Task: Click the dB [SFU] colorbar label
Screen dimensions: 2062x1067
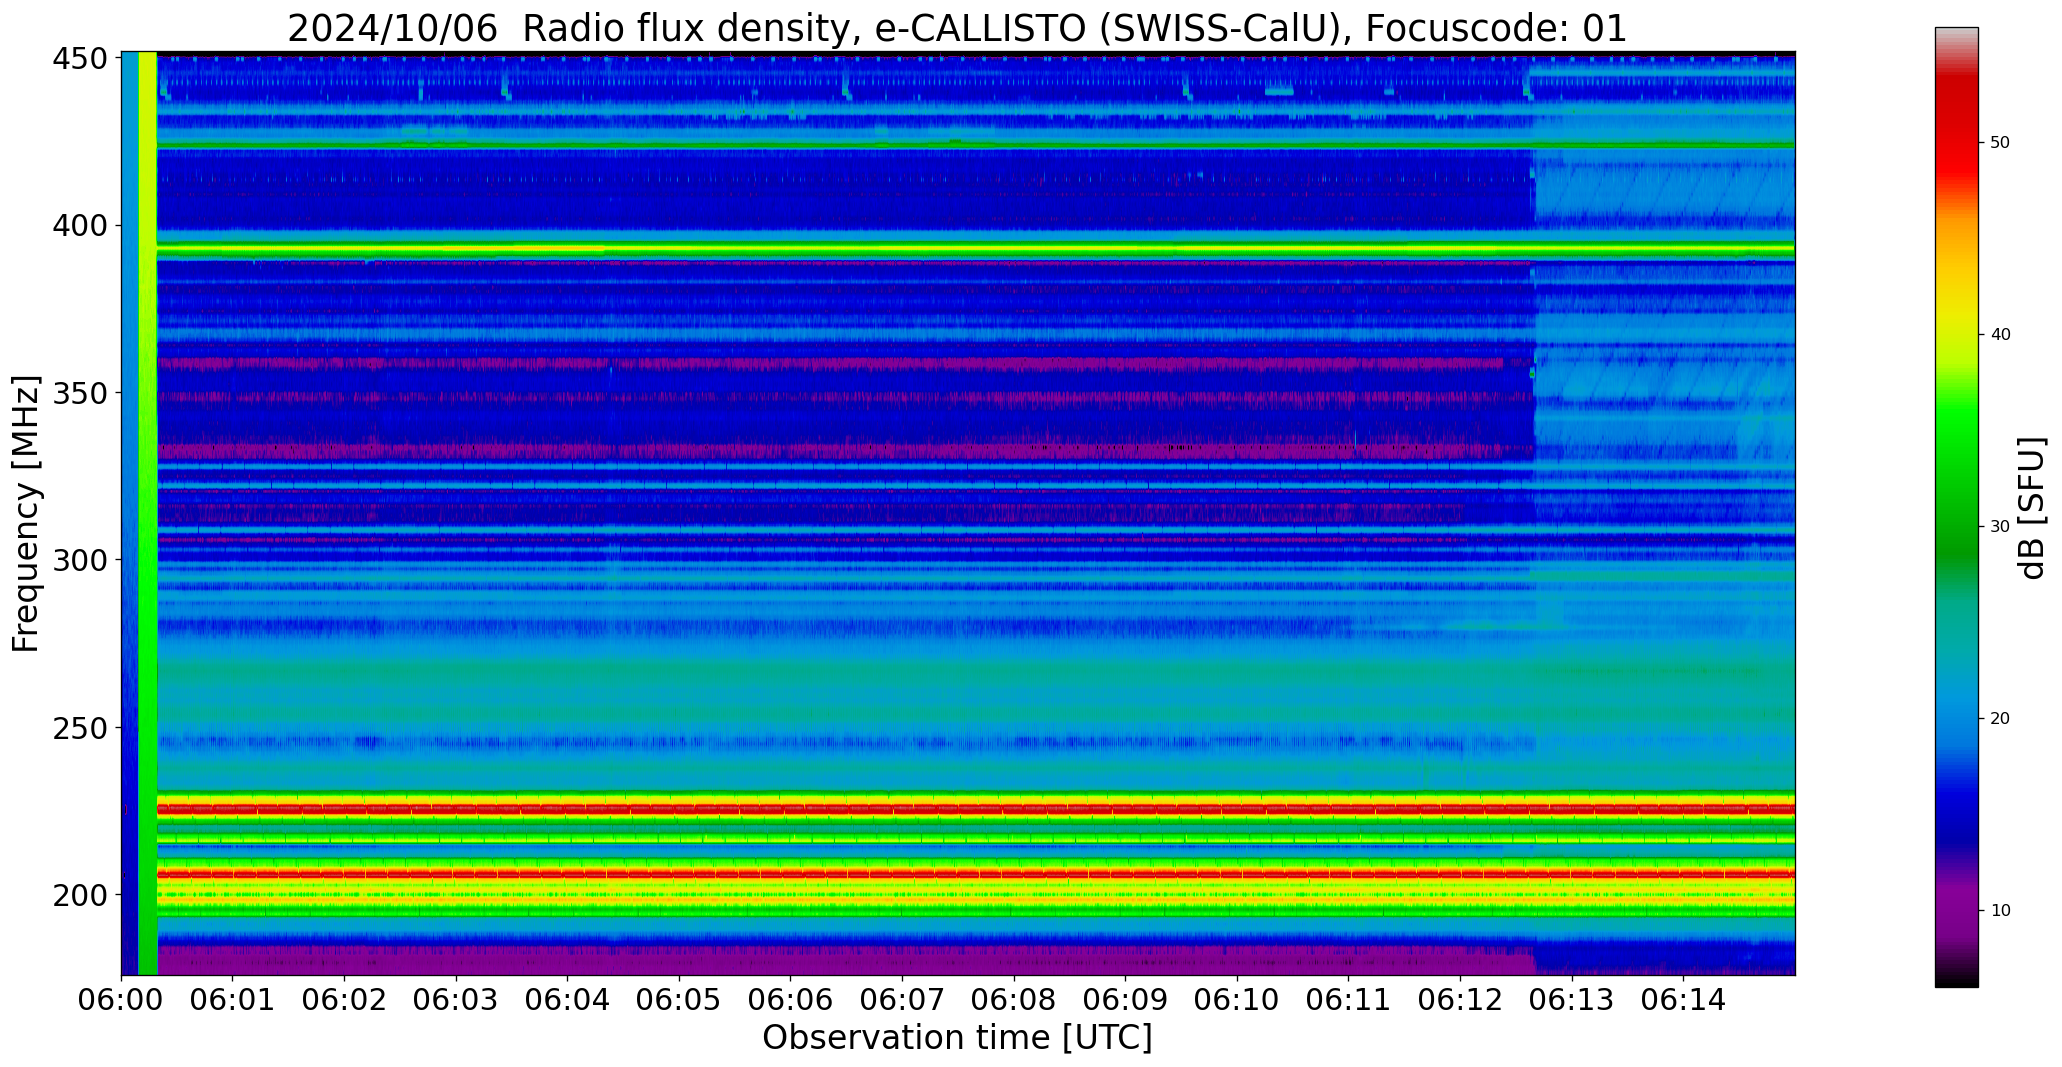Action: pyautogui.click(x=2033, y=507)
